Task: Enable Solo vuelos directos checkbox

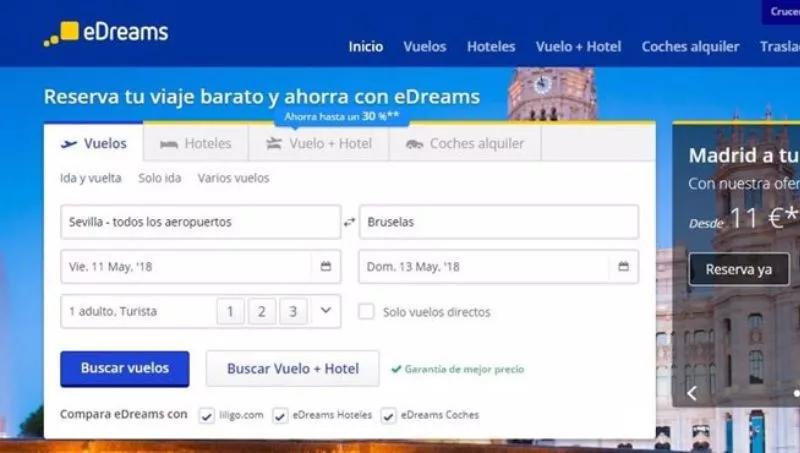Action: (x=367, y=312)
